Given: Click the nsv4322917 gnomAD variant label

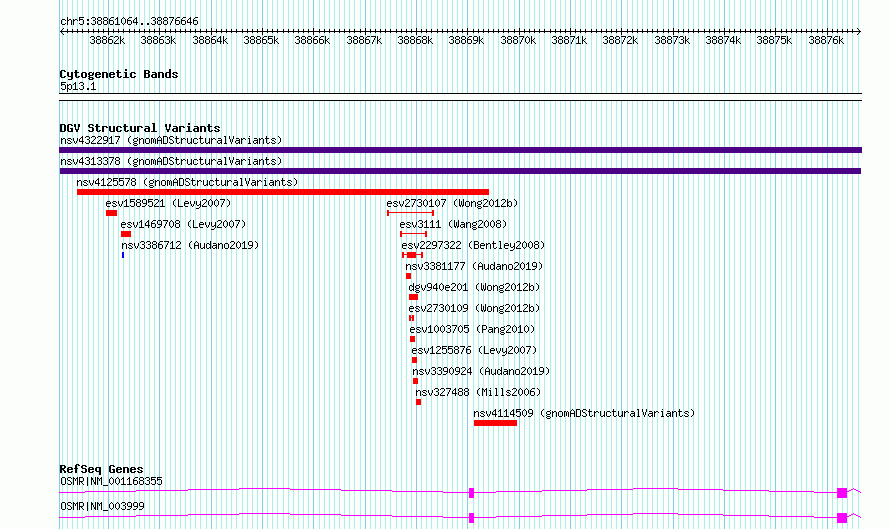Looking at the screenshot, I should tap(171, 140).
